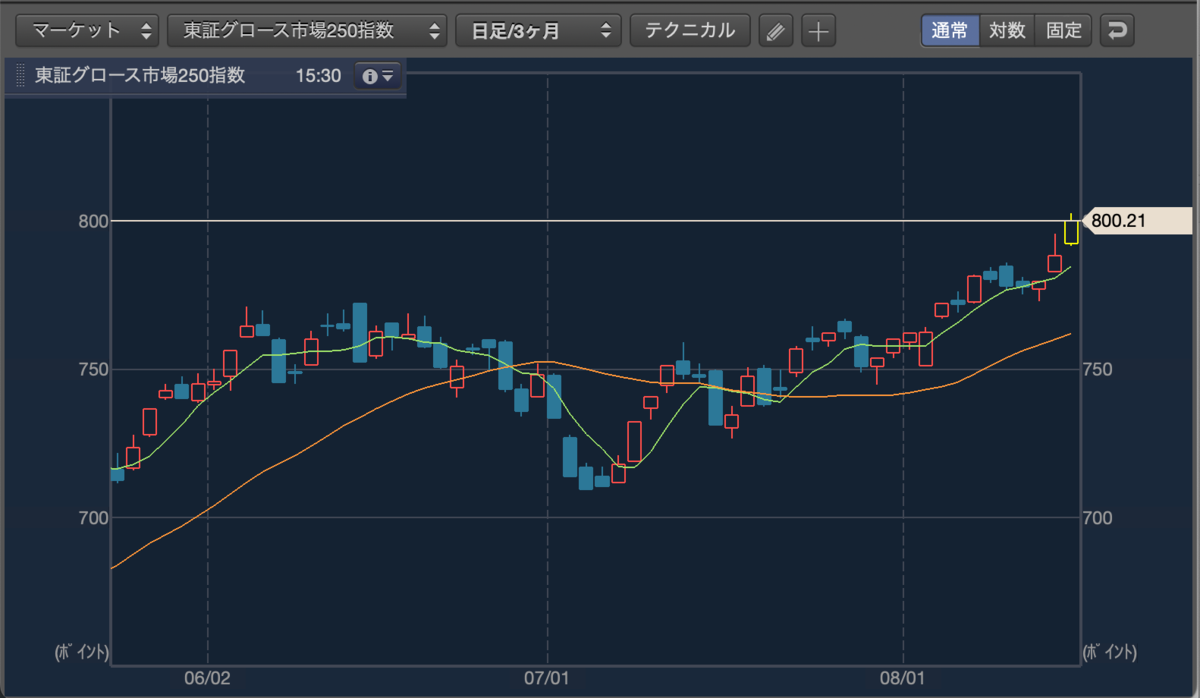This screenshot has height=698, width=1200.
Task: Click the right-axis 750 price label
Action: point(1098,369)
